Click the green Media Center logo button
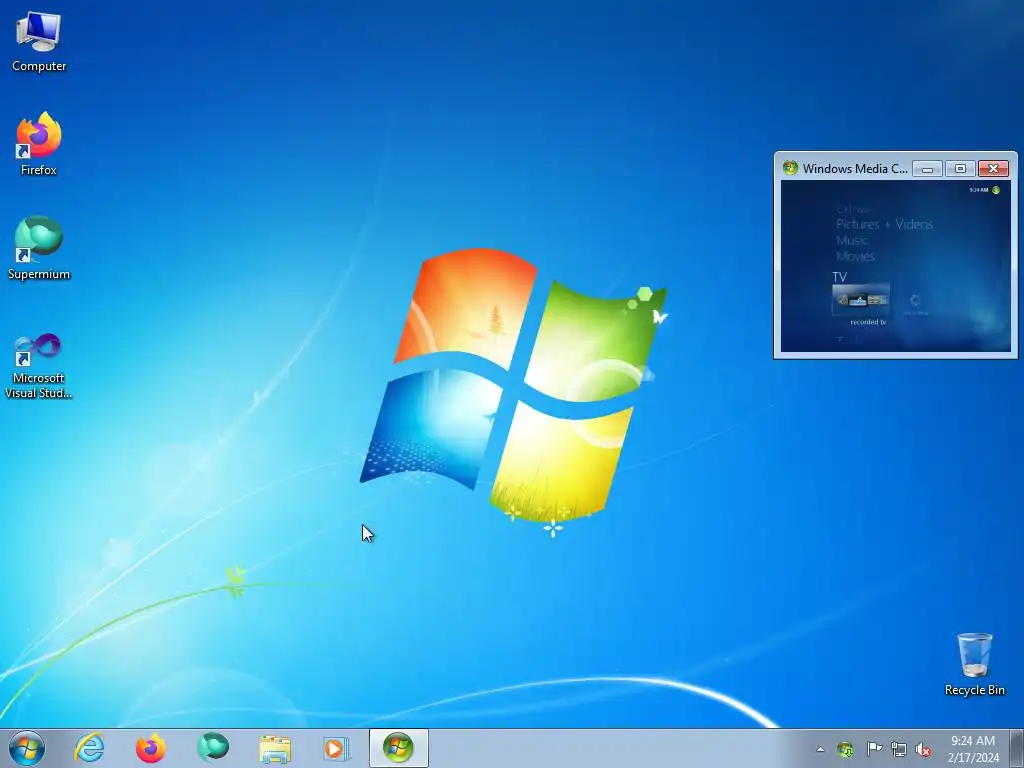Viewport: 1024px width, 768px height. (x=996, y=190)
